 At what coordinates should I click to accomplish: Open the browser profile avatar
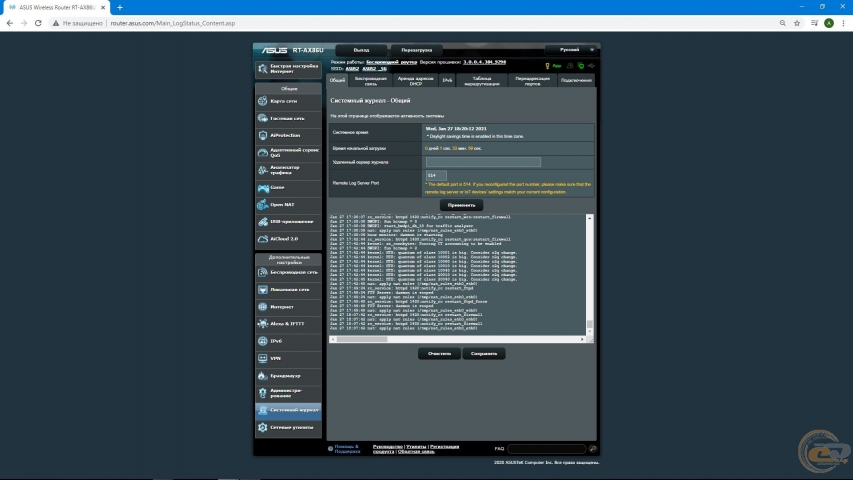(x=829, y=23)
